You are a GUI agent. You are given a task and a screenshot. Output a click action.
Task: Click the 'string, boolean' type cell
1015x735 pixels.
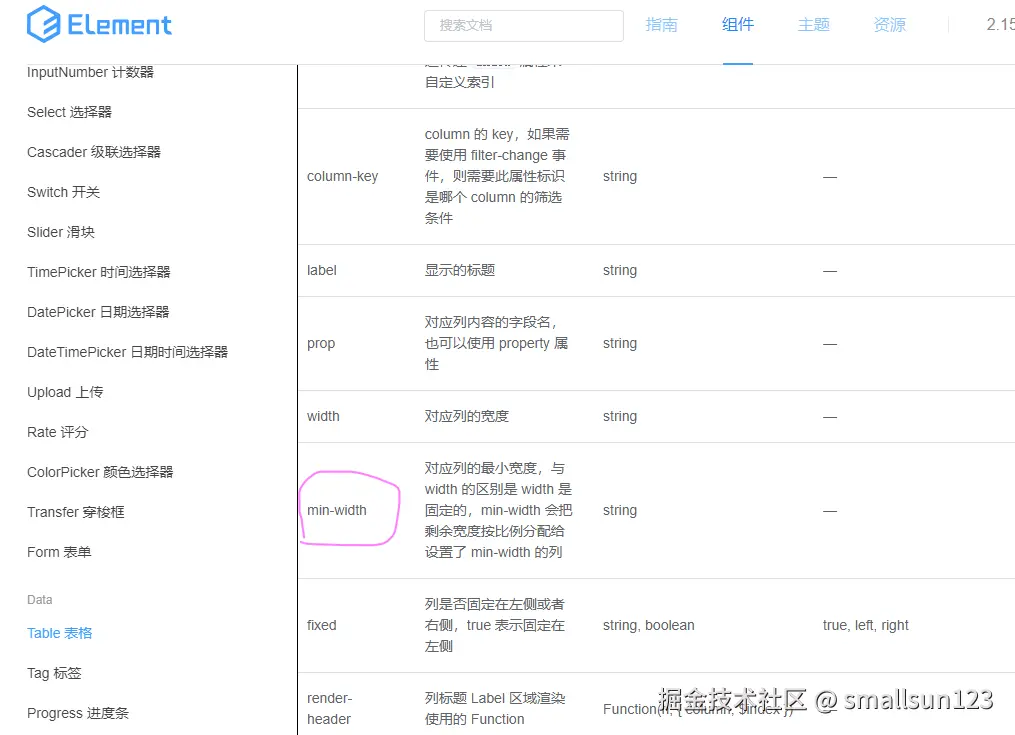coord(649,625)
